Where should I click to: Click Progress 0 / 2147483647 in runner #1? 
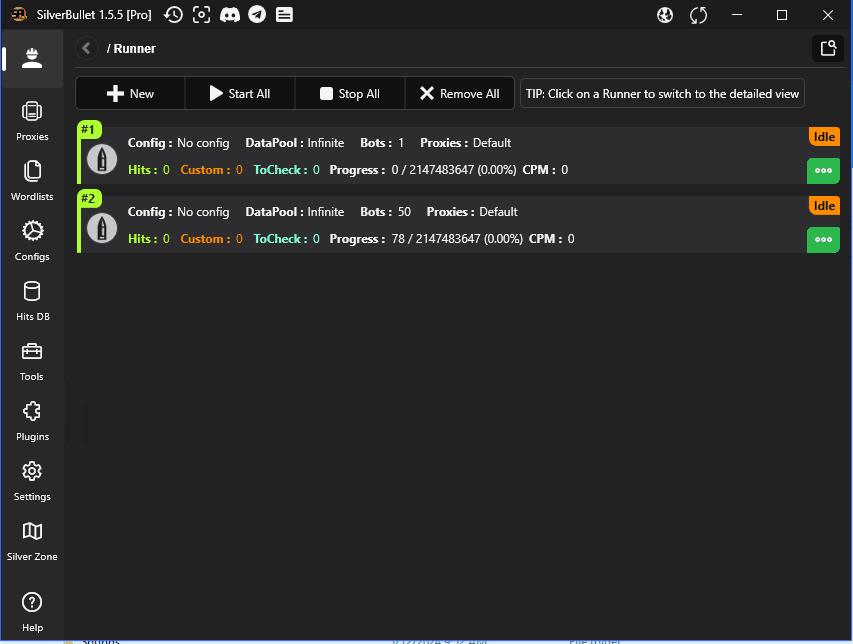click(423, 170)
